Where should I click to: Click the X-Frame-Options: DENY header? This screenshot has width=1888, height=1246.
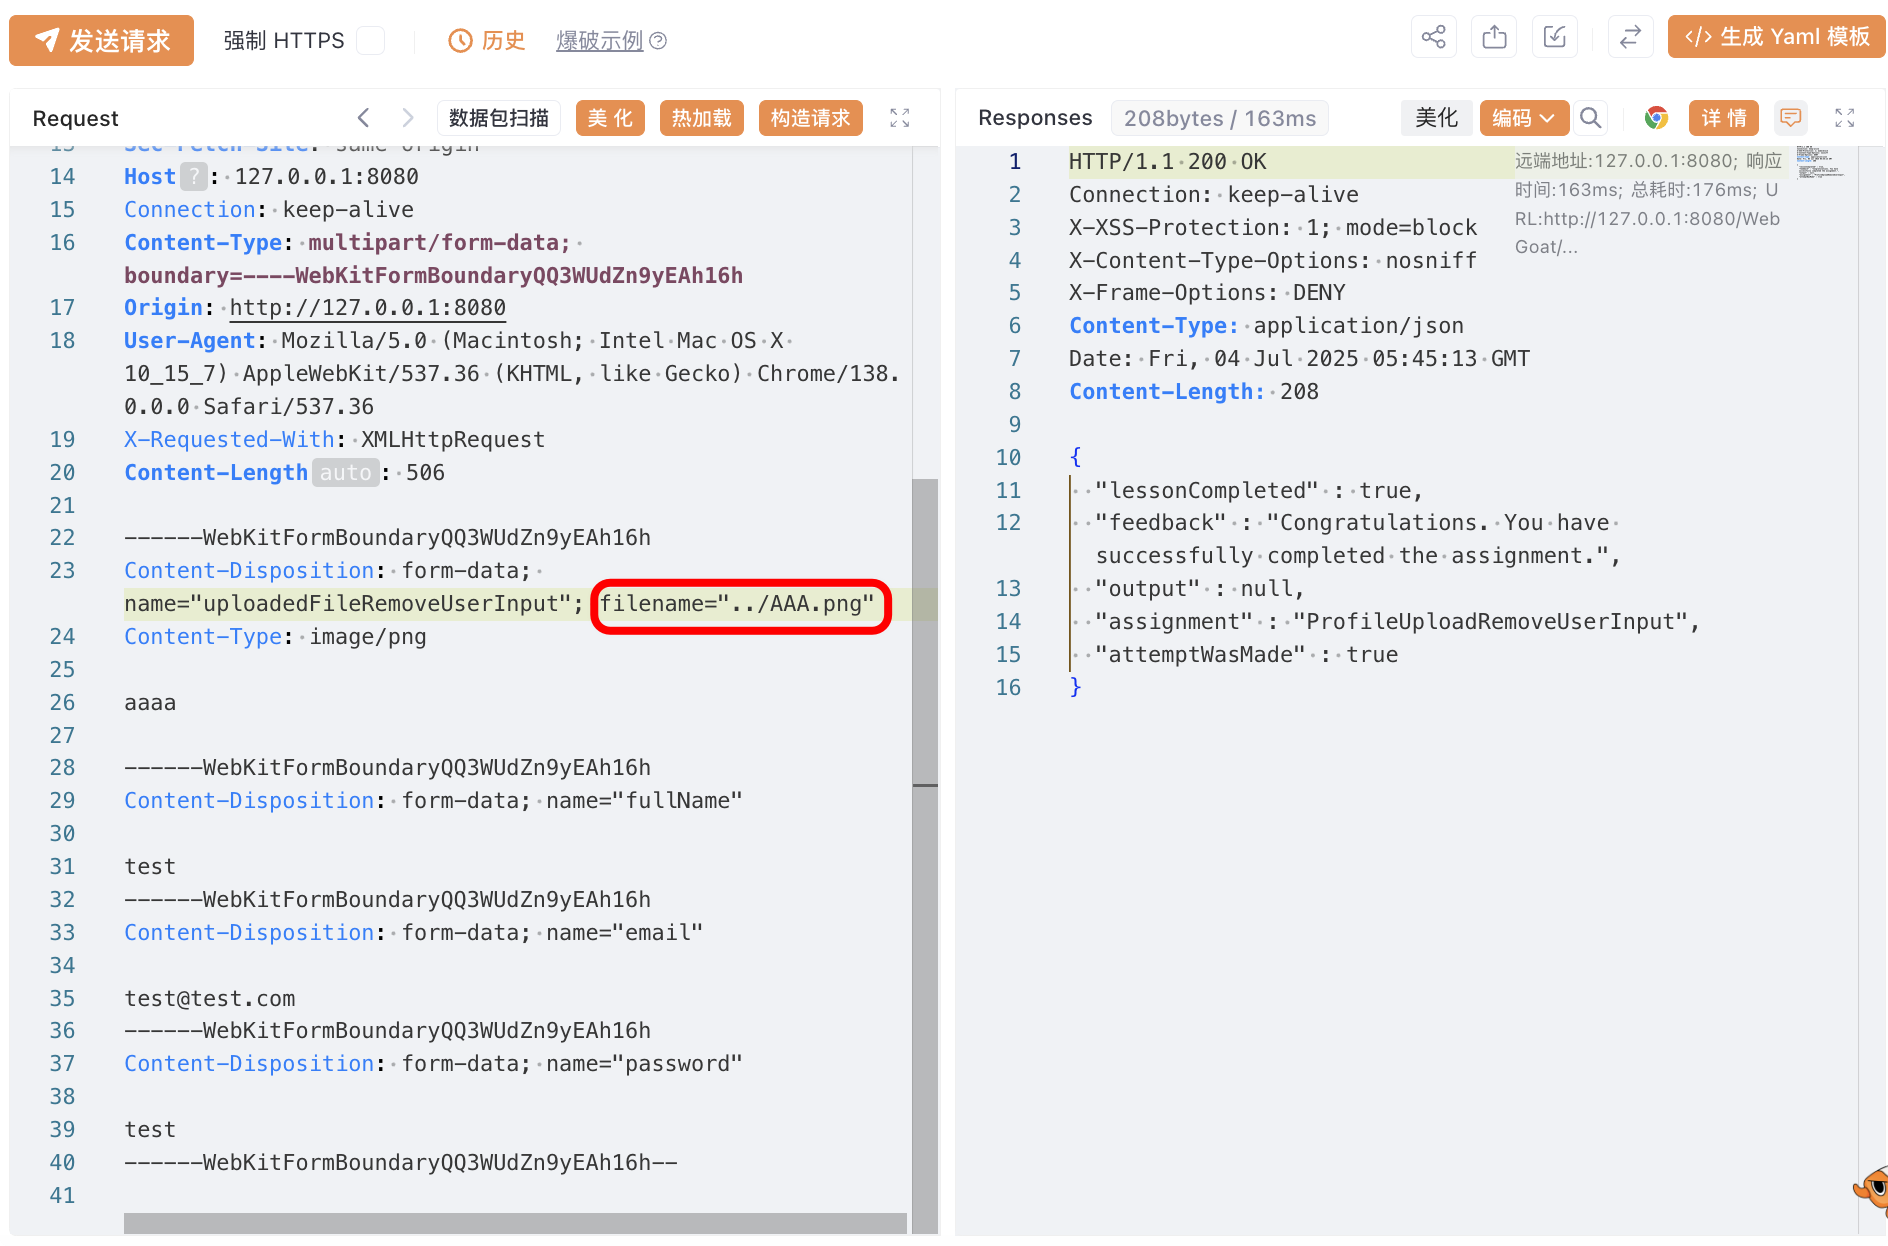click(1207, 293)
